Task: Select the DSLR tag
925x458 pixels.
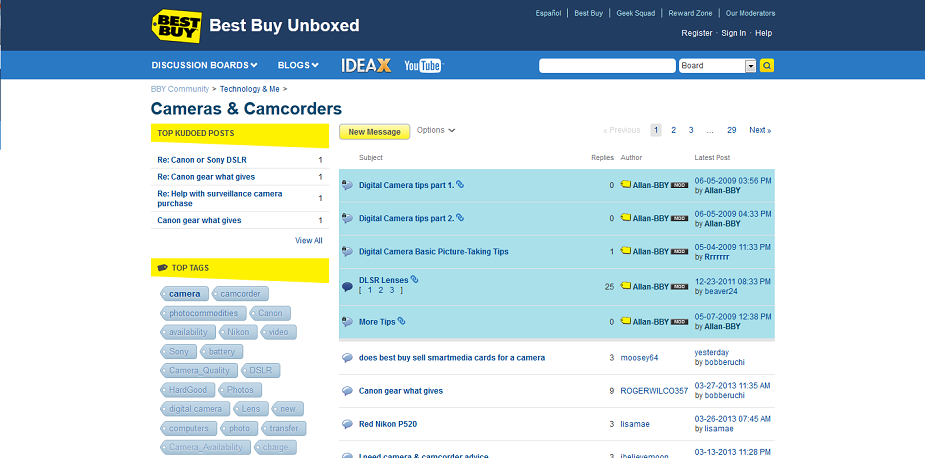Action: pyautogui.click(x=260, y=371)
